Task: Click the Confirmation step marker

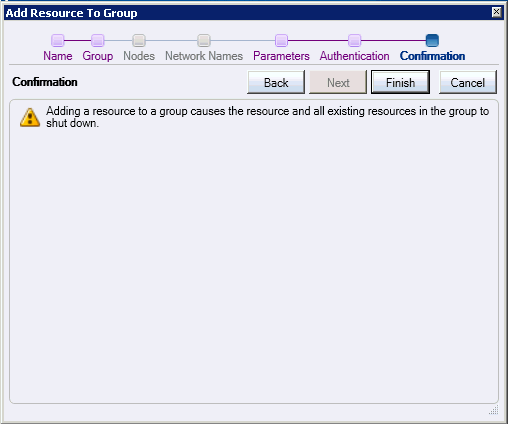Action: (x=432, y=40)
